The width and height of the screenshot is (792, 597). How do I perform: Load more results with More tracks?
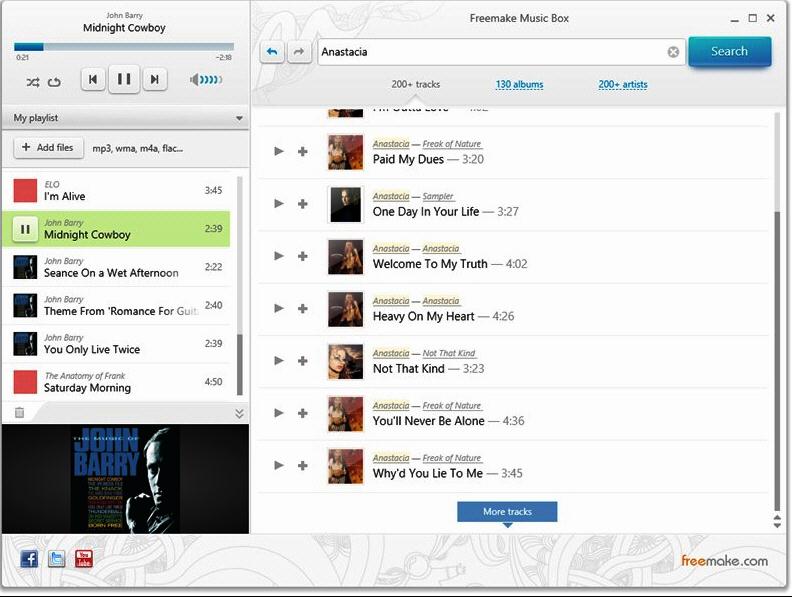[507, 512]
